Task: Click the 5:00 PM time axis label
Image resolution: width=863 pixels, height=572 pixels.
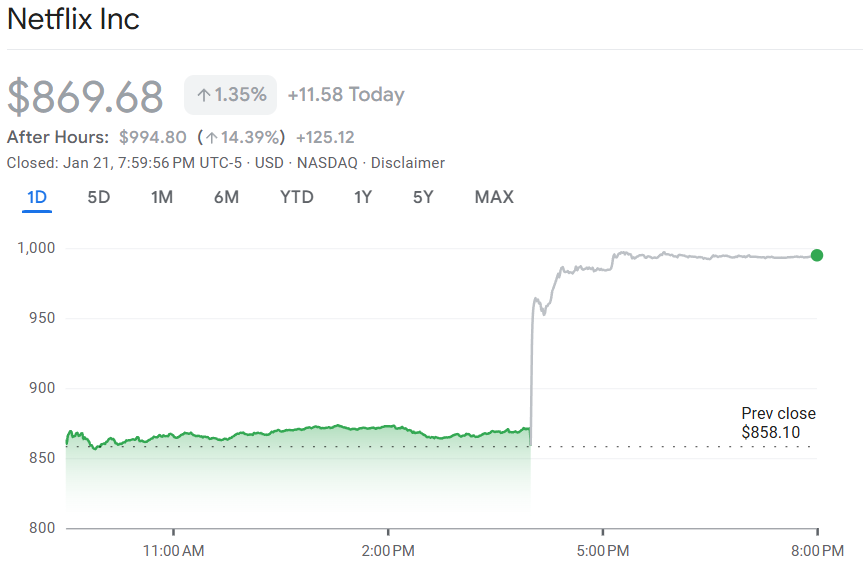Action: coord(603,550)
